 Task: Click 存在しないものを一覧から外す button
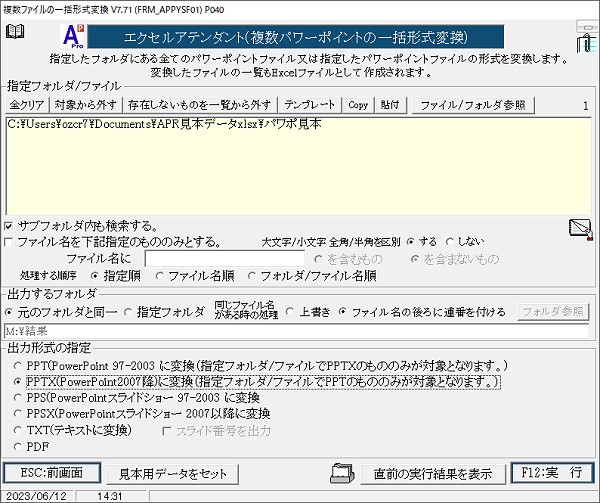(x=199, y=105)
